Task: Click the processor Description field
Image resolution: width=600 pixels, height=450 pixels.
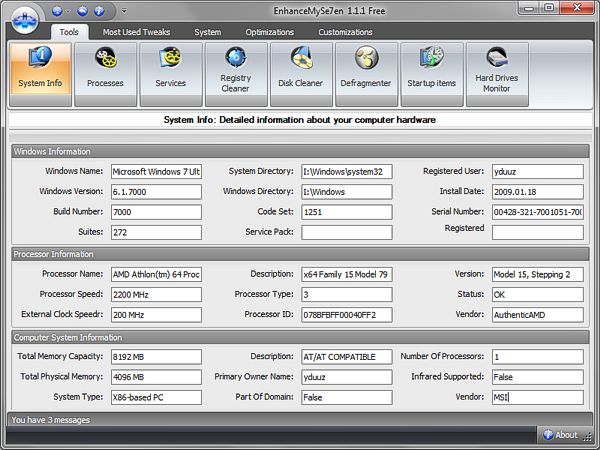Action: [347, 274]
